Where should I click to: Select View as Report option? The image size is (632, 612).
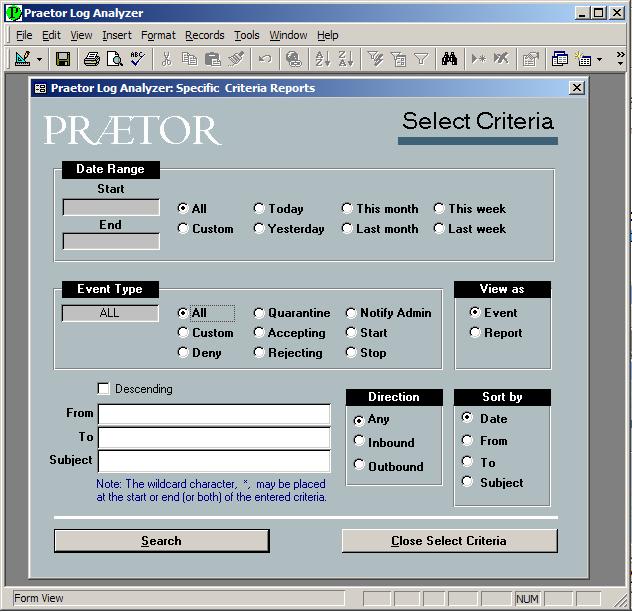pos(475,332)
